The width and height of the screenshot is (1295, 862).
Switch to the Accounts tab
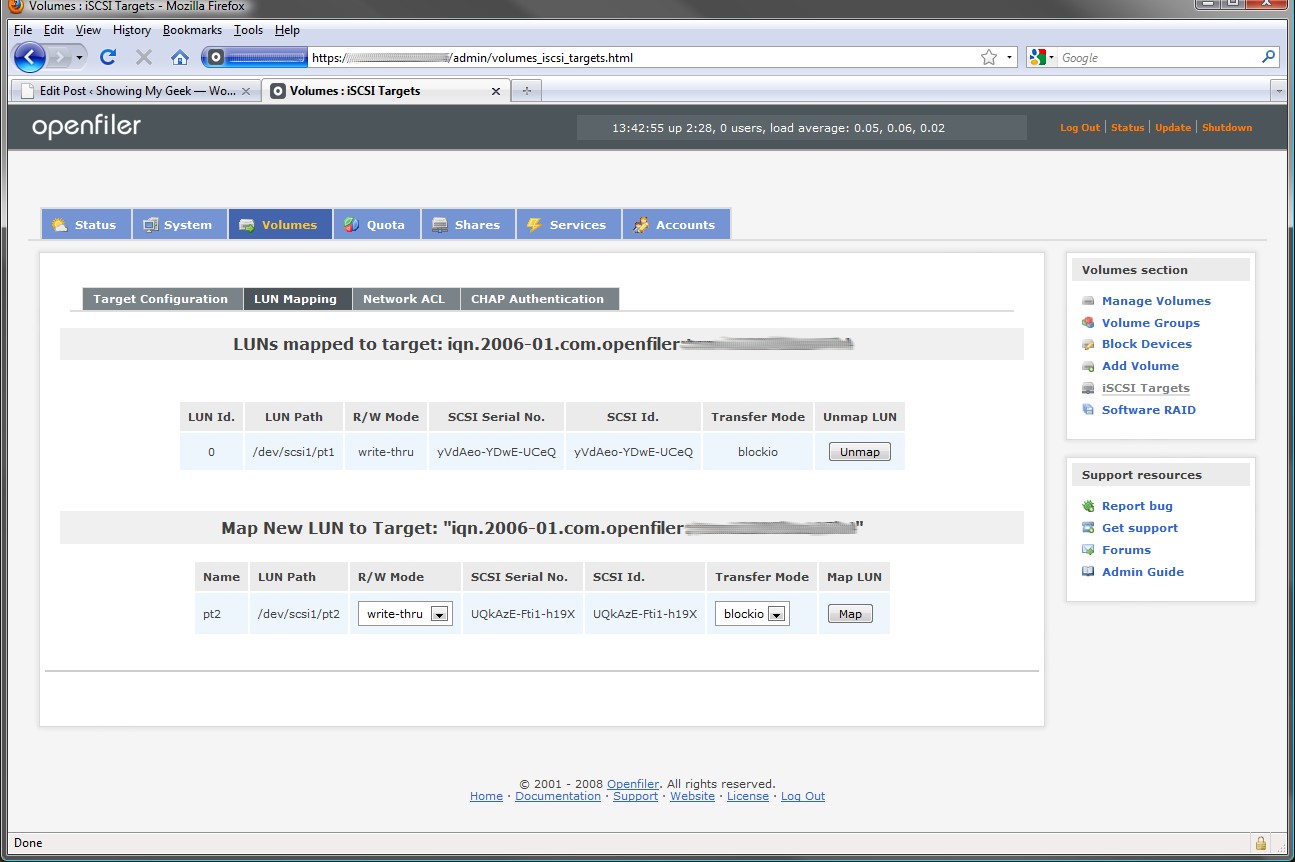click(675, 224)
